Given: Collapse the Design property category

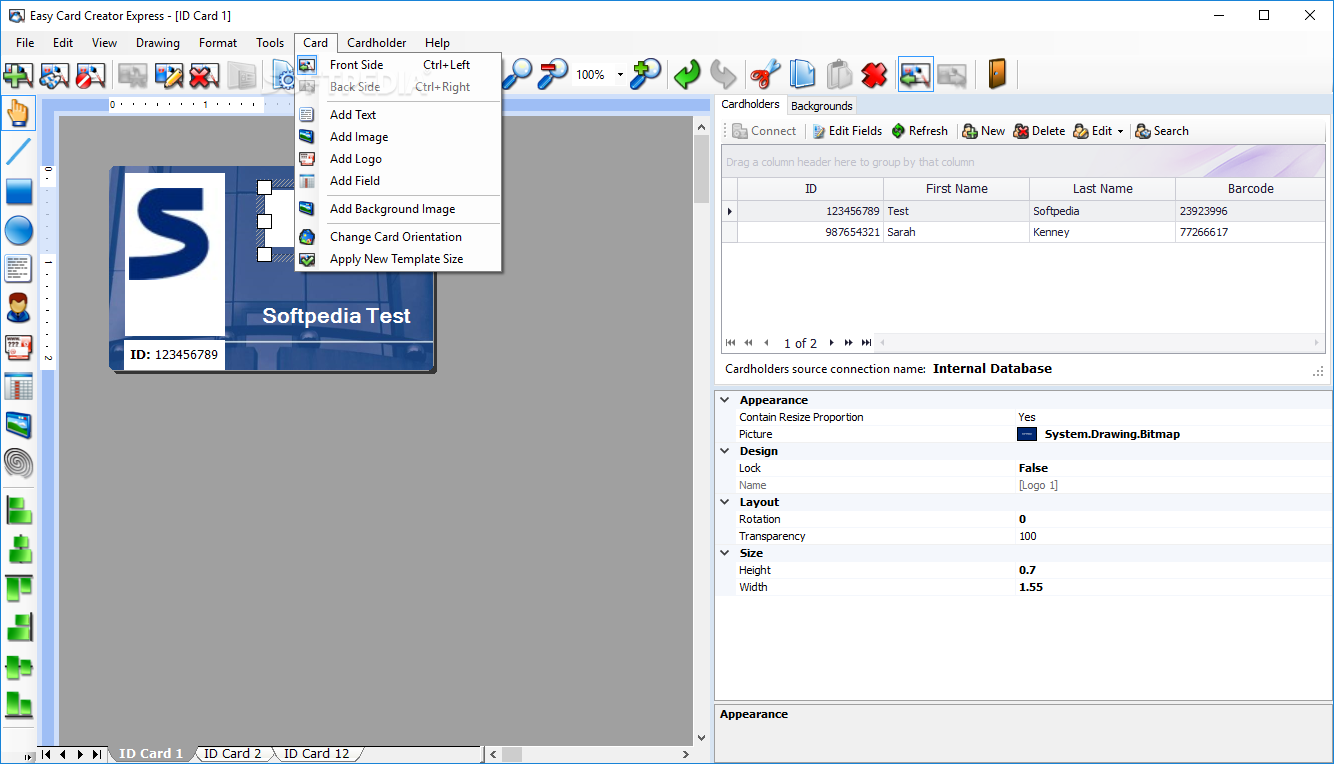Looking at the screenshot, I should (725, 451).
